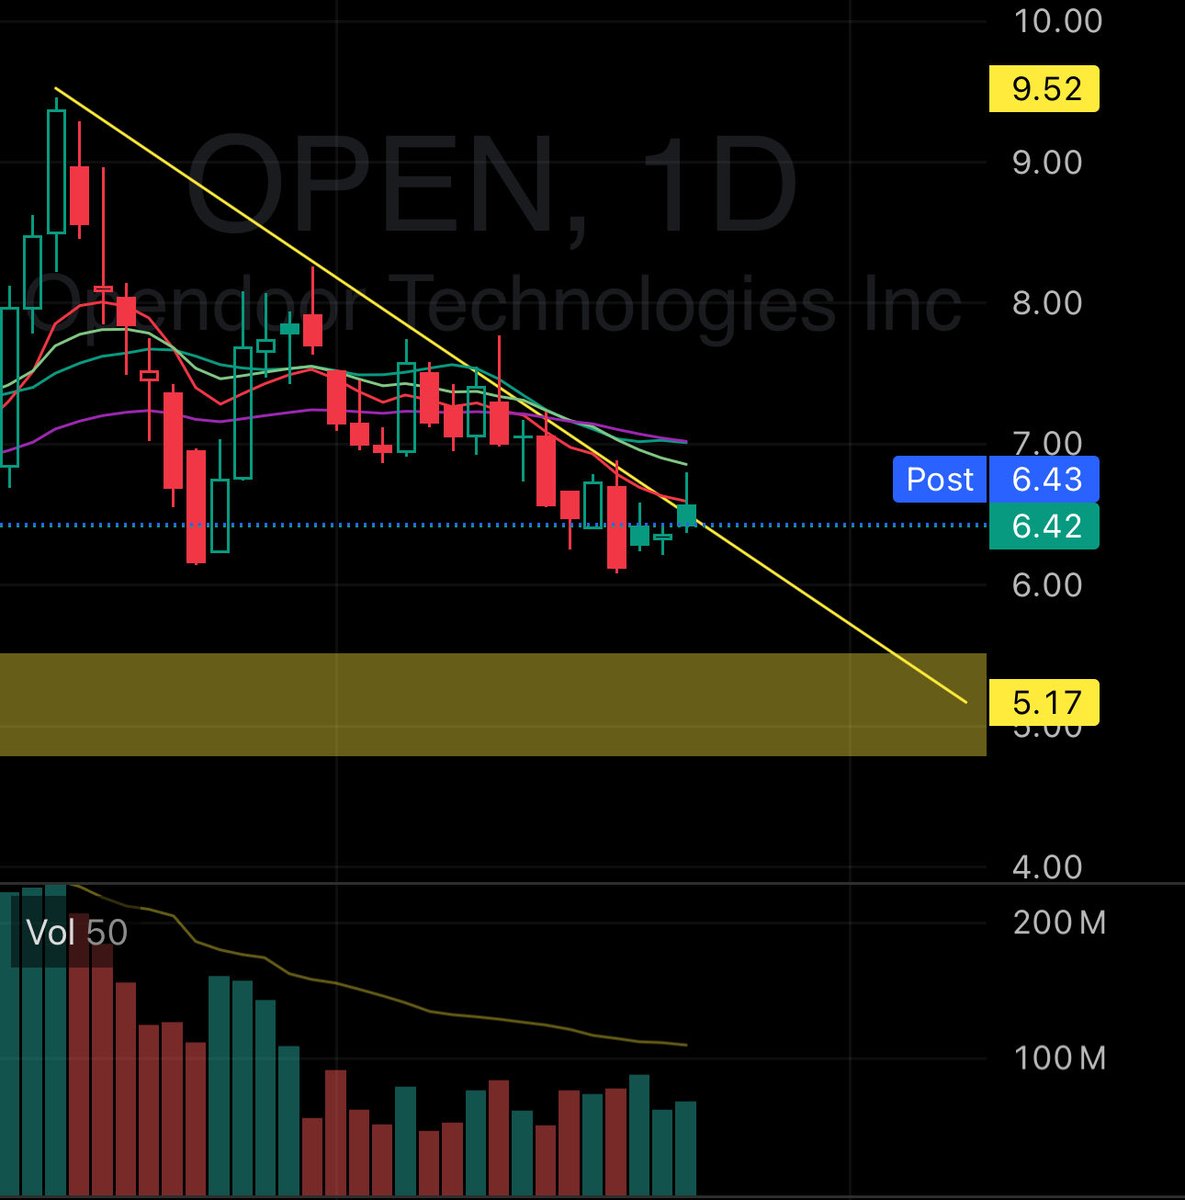Click the latest green candlestick
This screenshot has width=1185, height=1200.
pos(687,515)
